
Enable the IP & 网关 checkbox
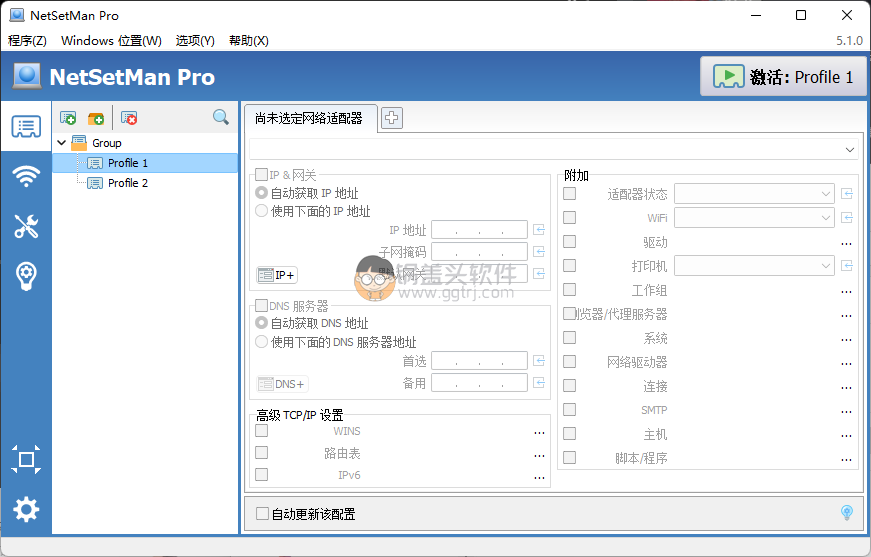(x=262, y=175)
